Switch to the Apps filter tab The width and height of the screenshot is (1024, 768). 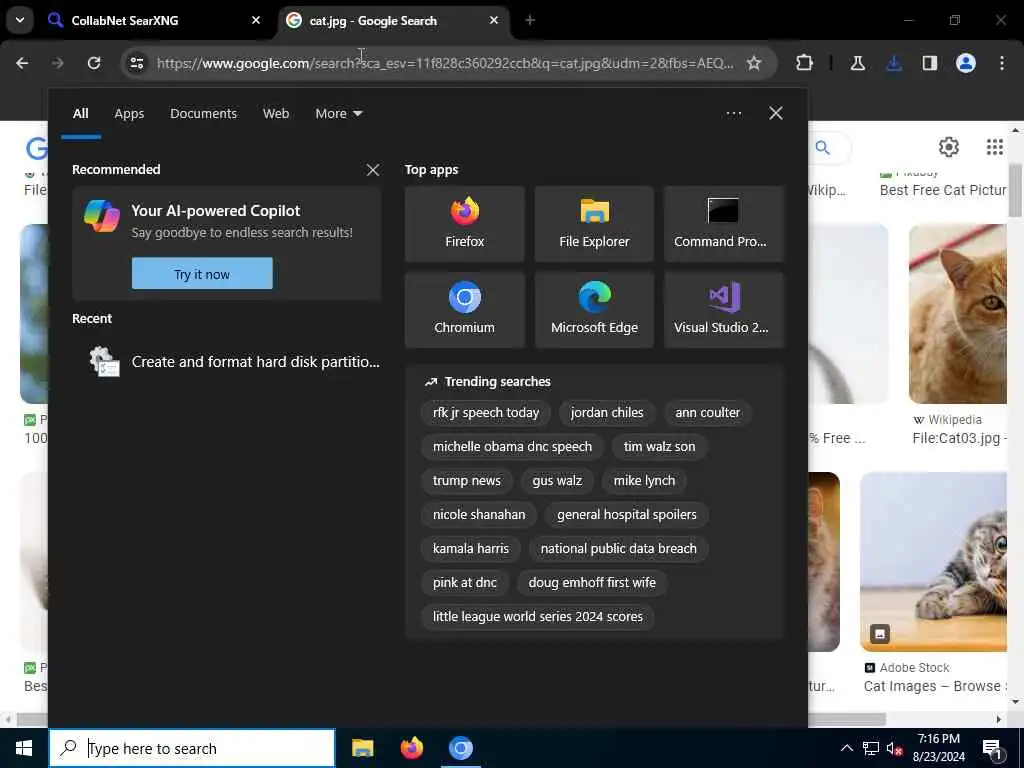[129, 114]
